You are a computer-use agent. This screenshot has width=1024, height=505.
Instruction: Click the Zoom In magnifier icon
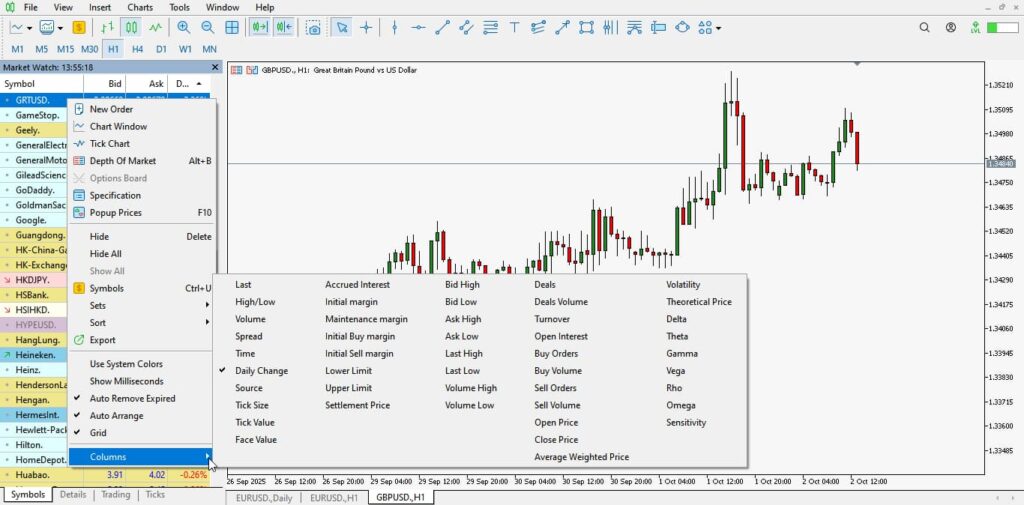pos(184,28)
